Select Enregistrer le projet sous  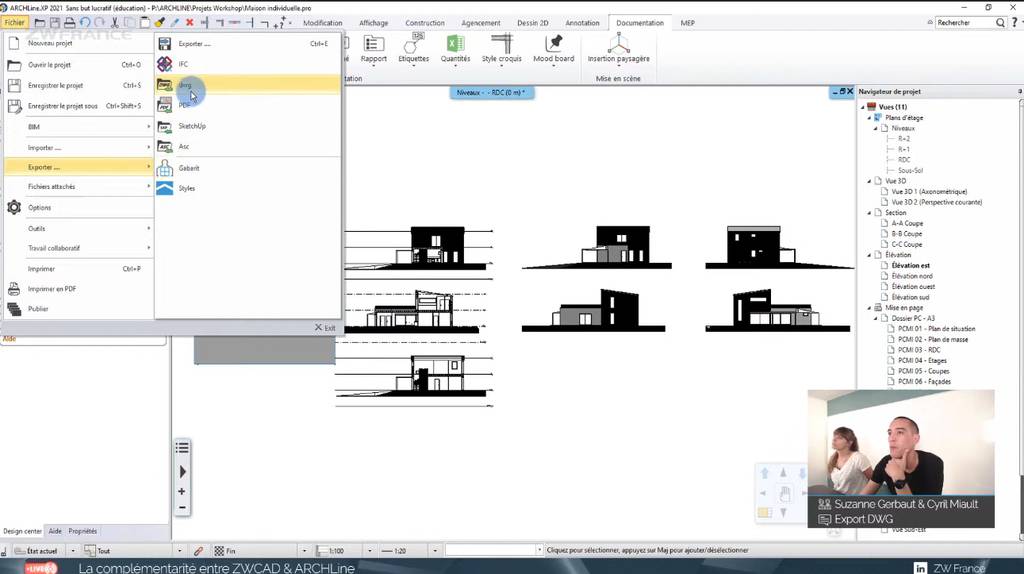(78, 106)
